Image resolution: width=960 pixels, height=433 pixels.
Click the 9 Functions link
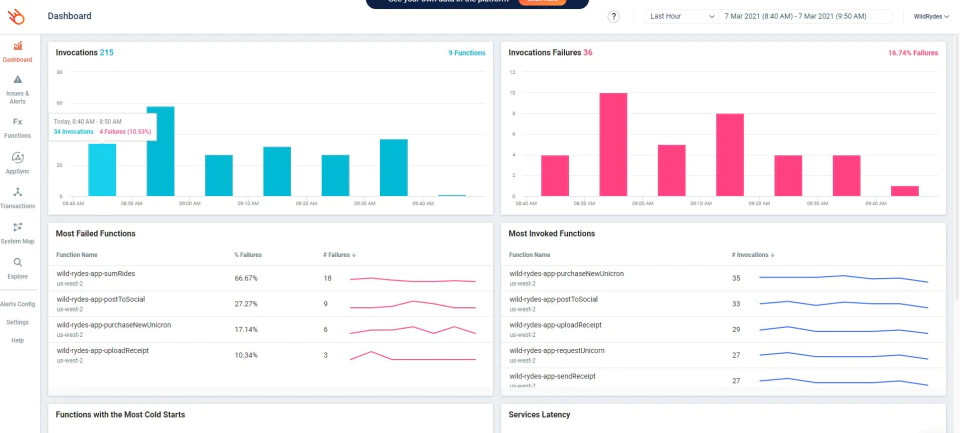click(467, 53)
